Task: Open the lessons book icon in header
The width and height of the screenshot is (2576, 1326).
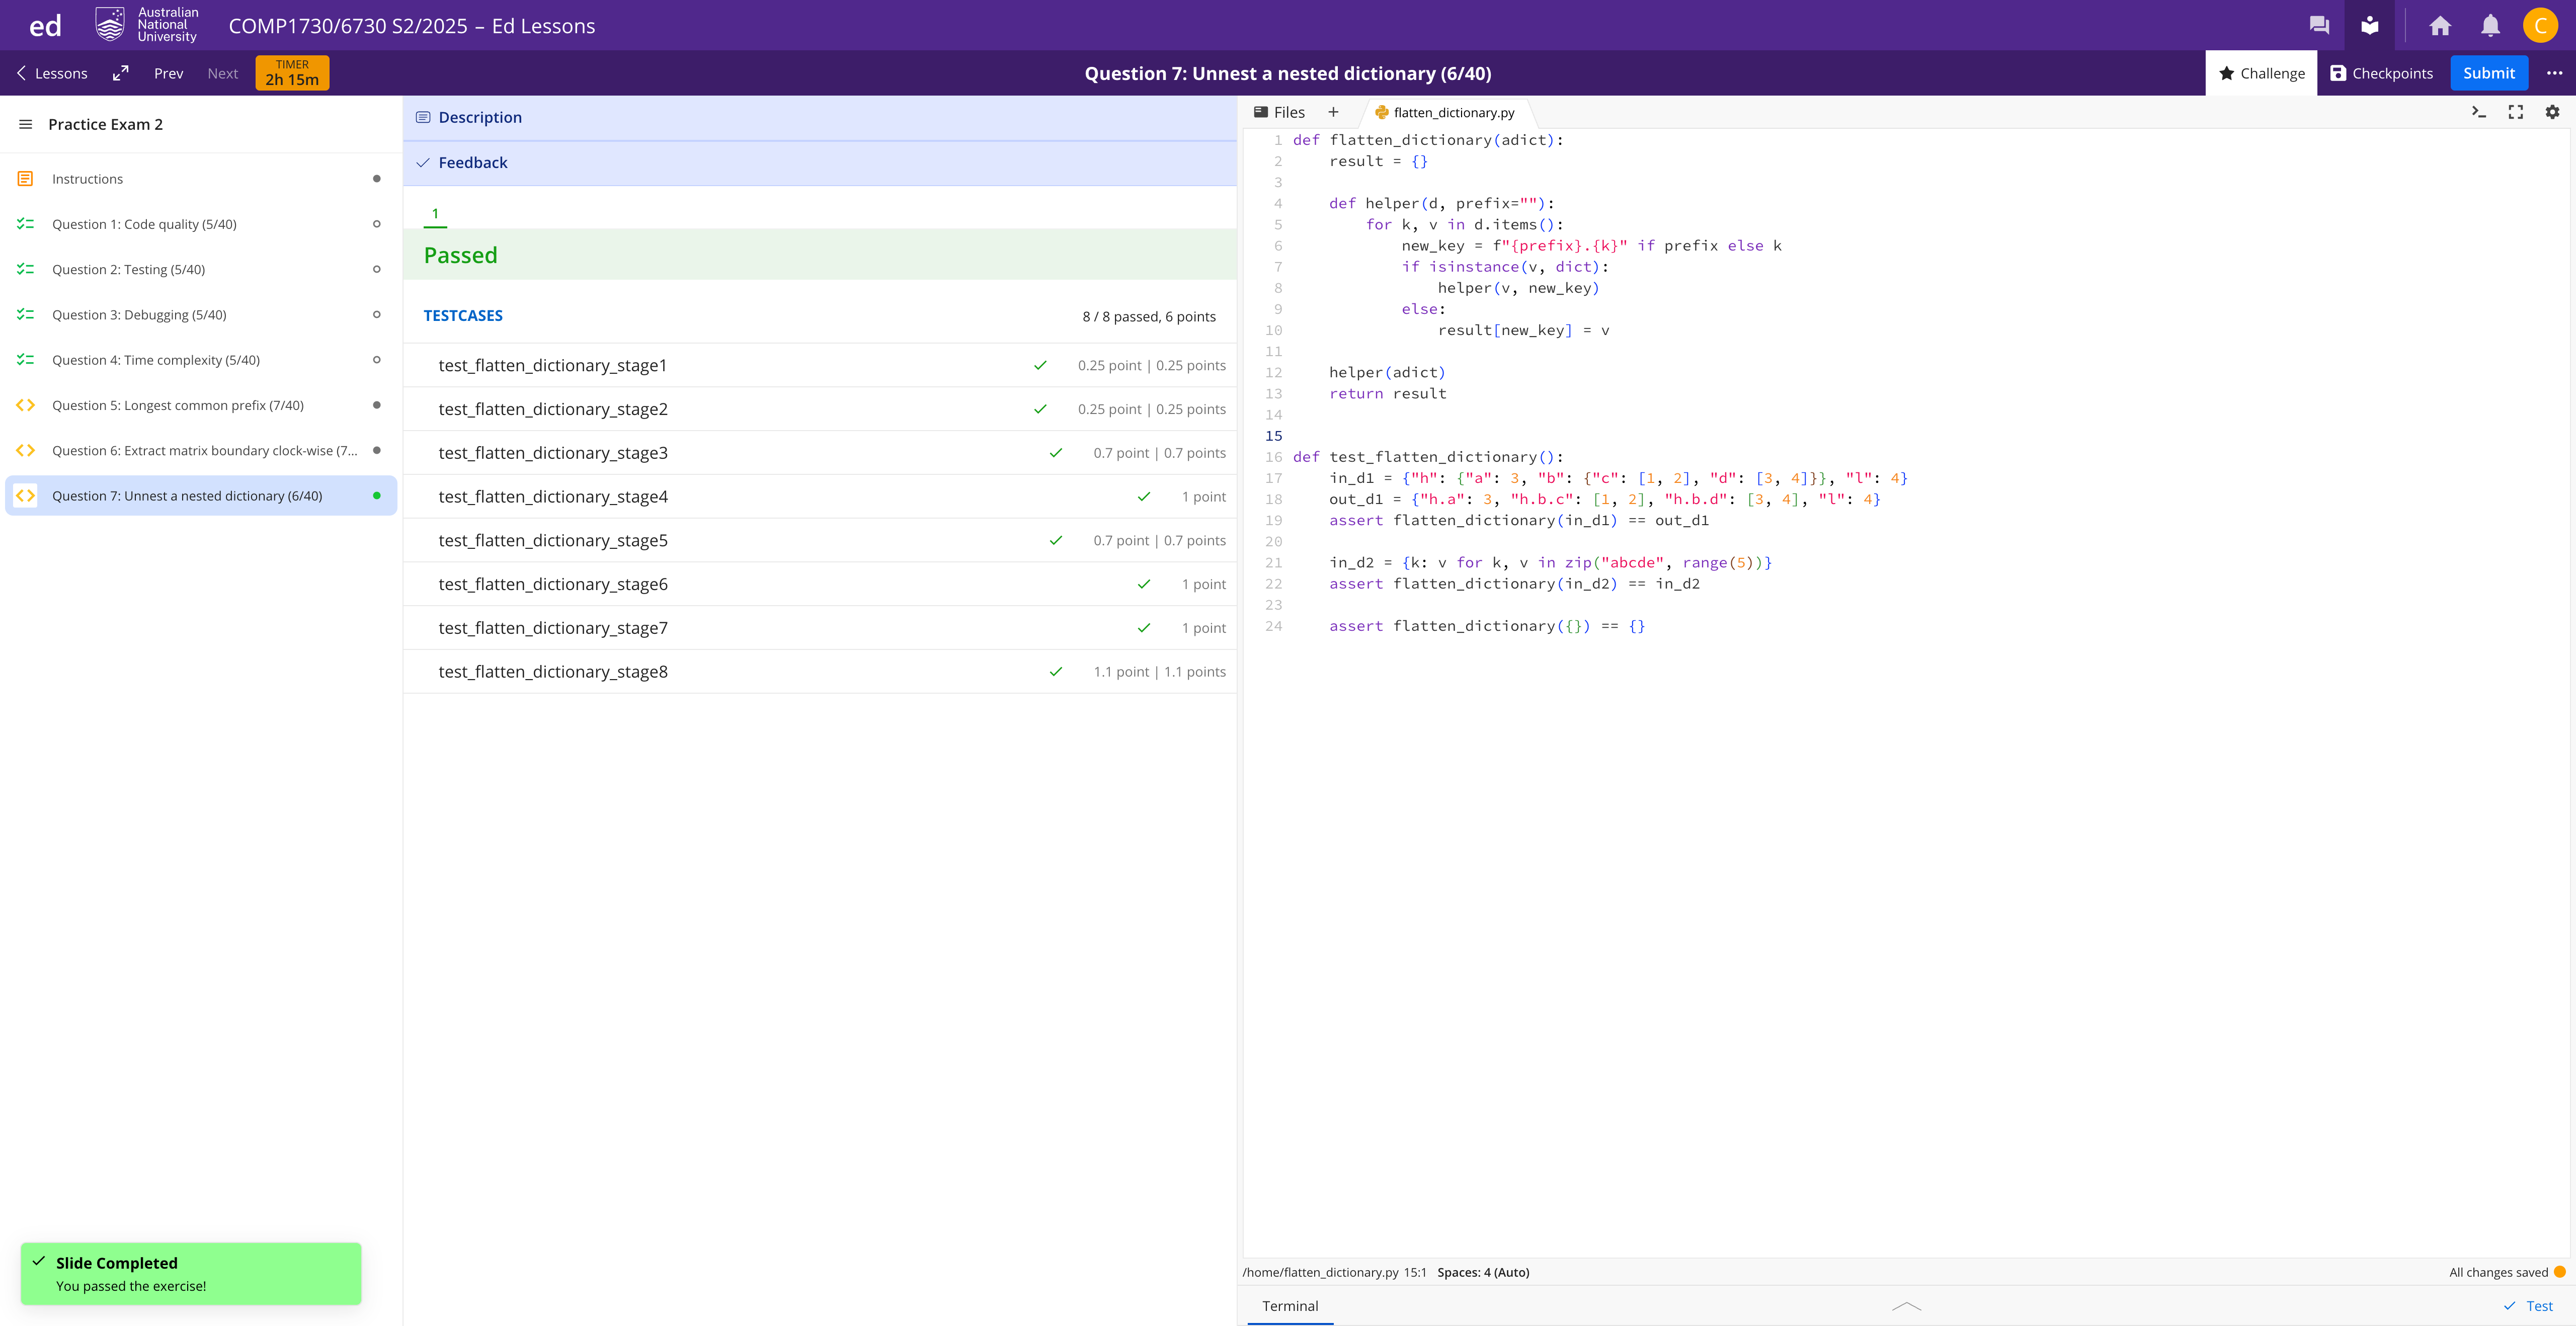Action: 2369,25
